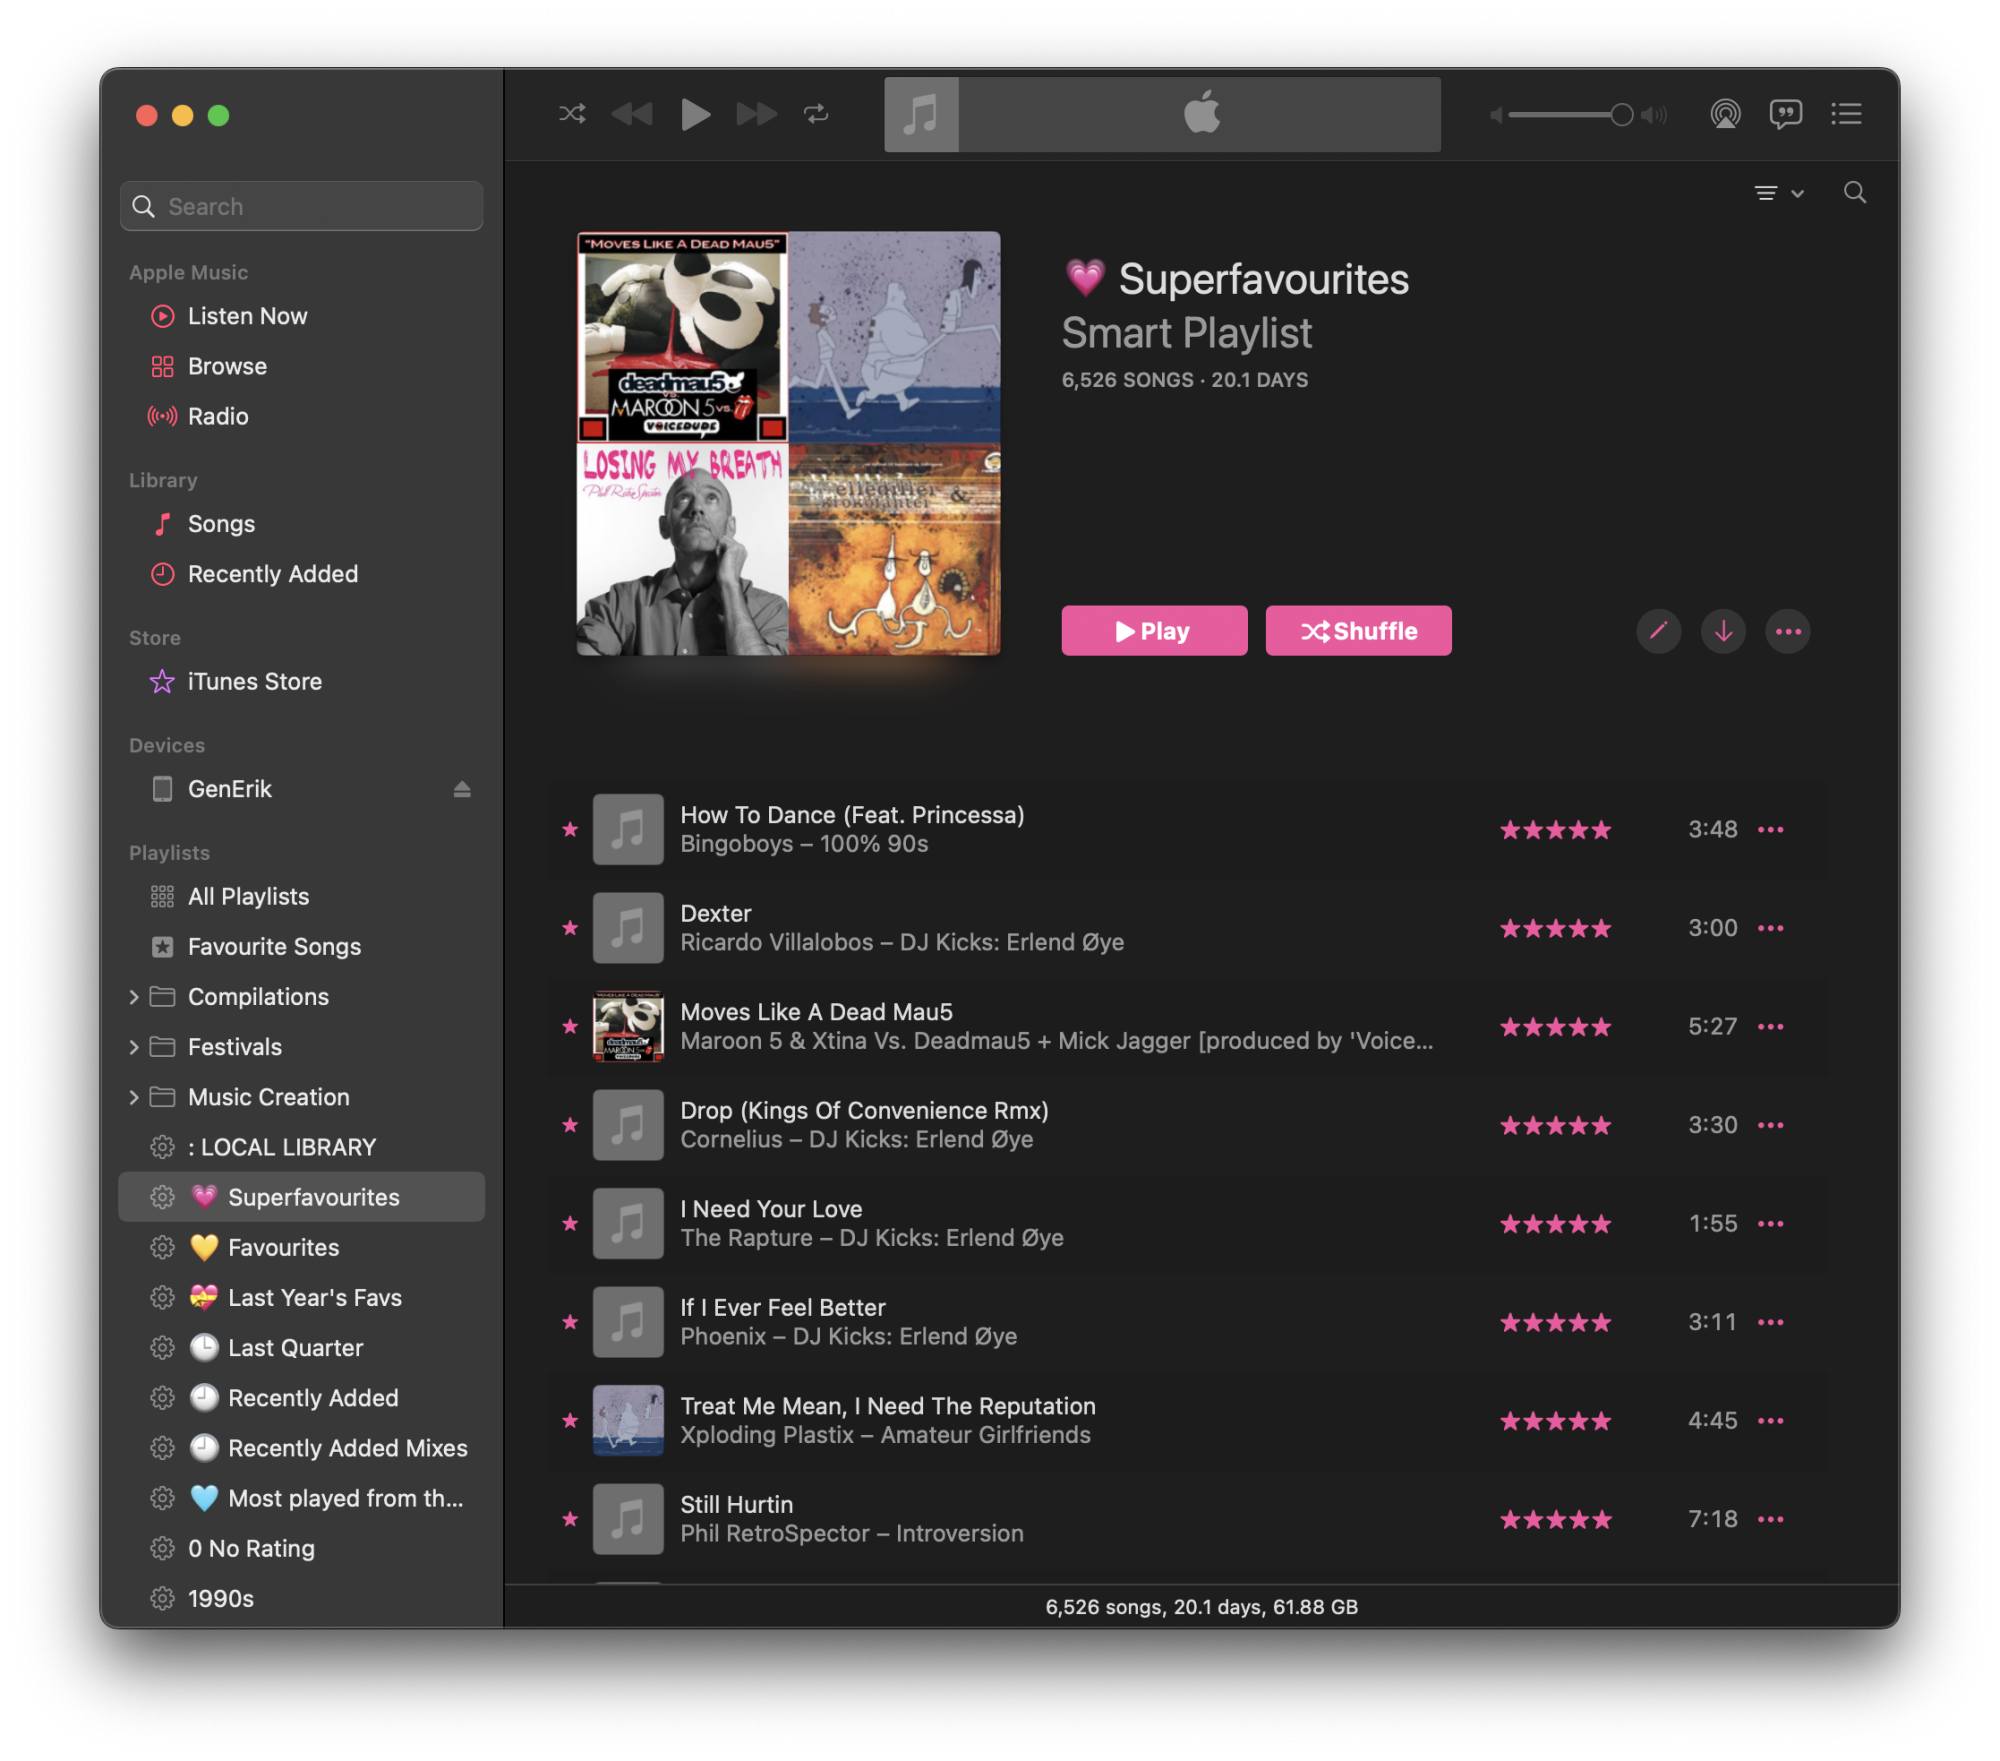
Task: Skip back to the previous track
Action: click(x=632, y=114)
